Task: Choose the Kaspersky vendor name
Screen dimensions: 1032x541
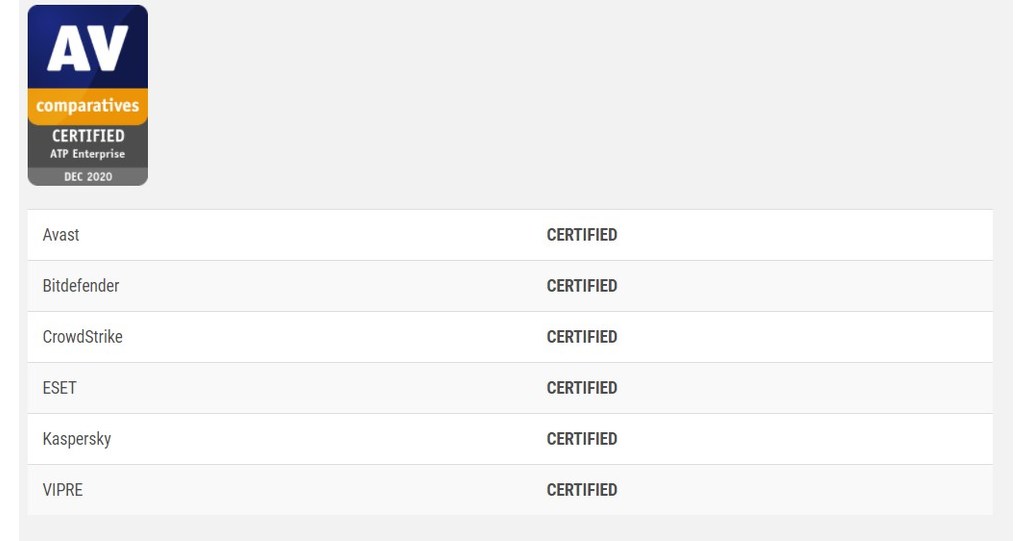Action: tap(77, 439)
